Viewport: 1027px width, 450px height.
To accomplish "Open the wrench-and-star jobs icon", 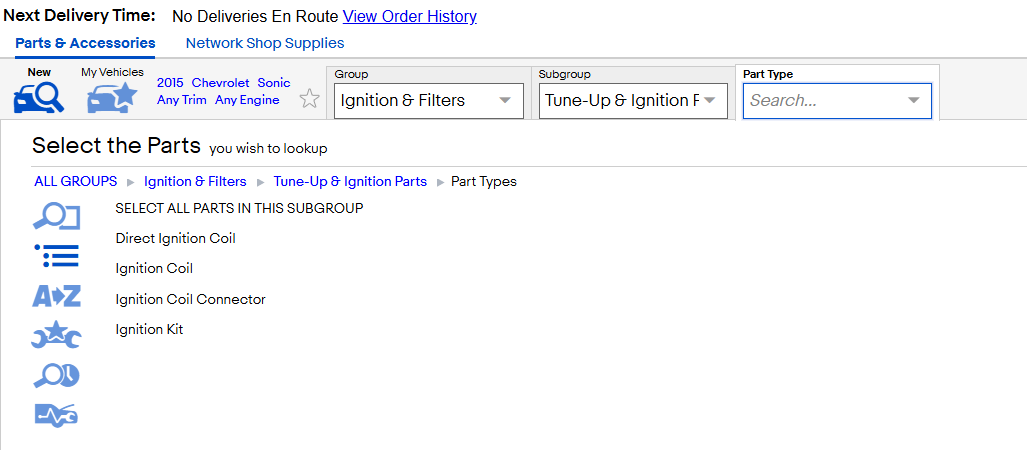I will (56, 335).
